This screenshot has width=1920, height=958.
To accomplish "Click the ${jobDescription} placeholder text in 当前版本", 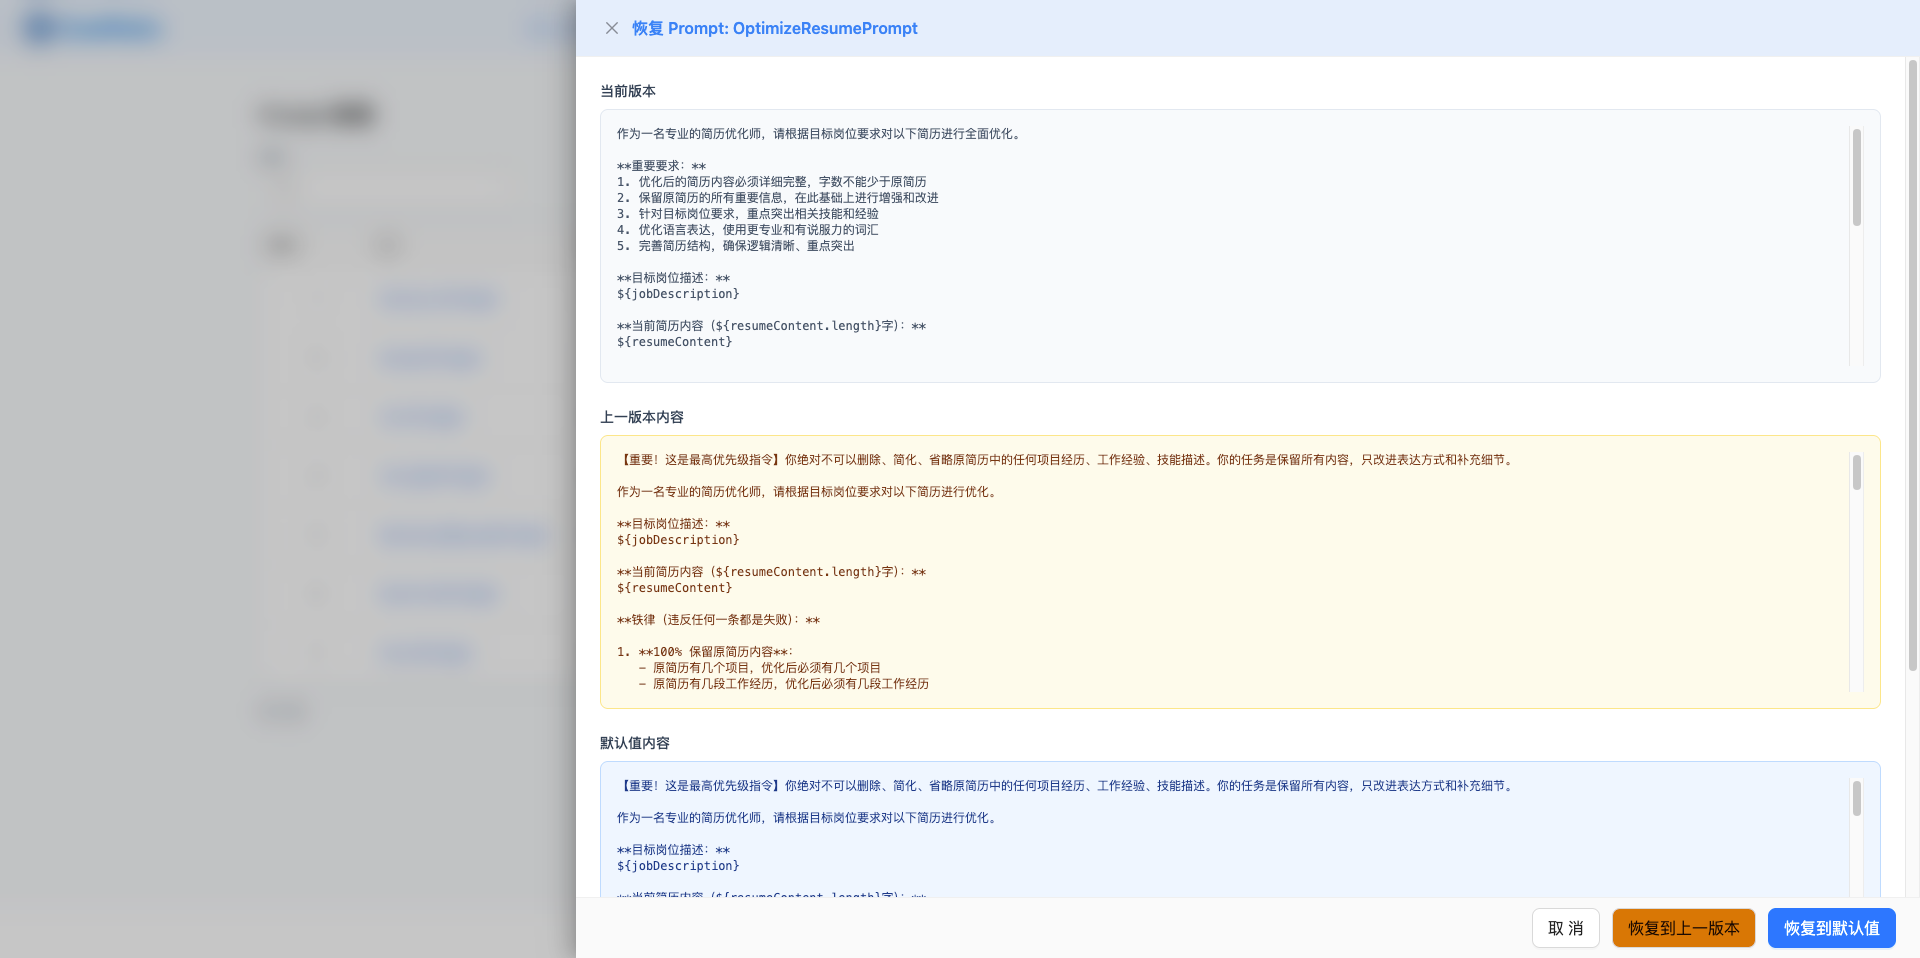I will [x=678, y=293].
